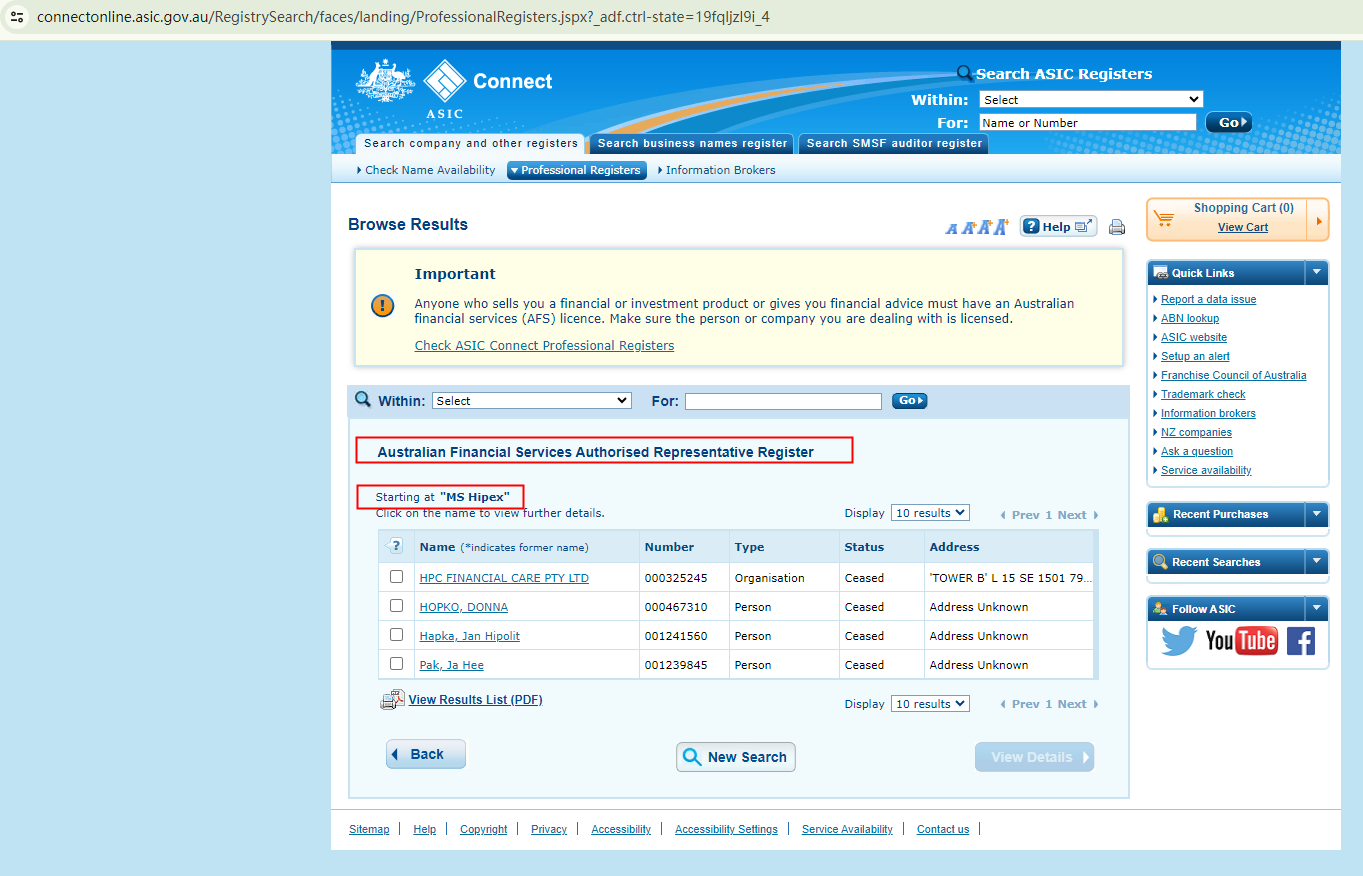Tick the HOPKO, DONNA checkbox
This screenshot has height=876, width=1363.
coord(396,606)
